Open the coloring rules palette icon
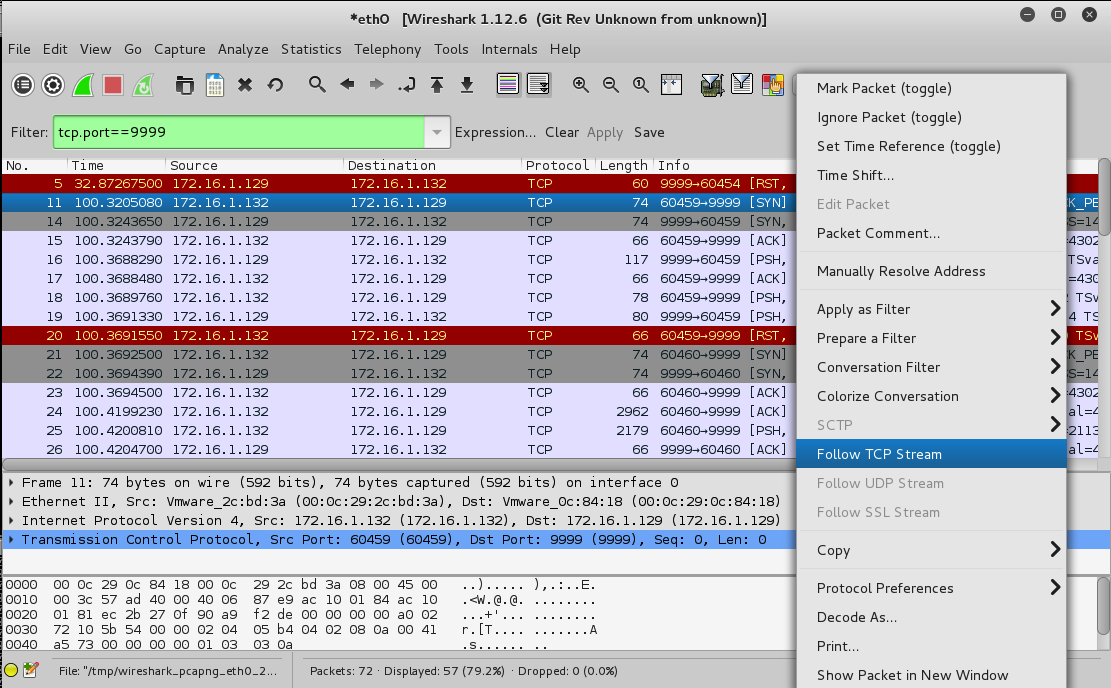Image resolution: width=1111 pixels, height=688 pixels. (772, 85)
